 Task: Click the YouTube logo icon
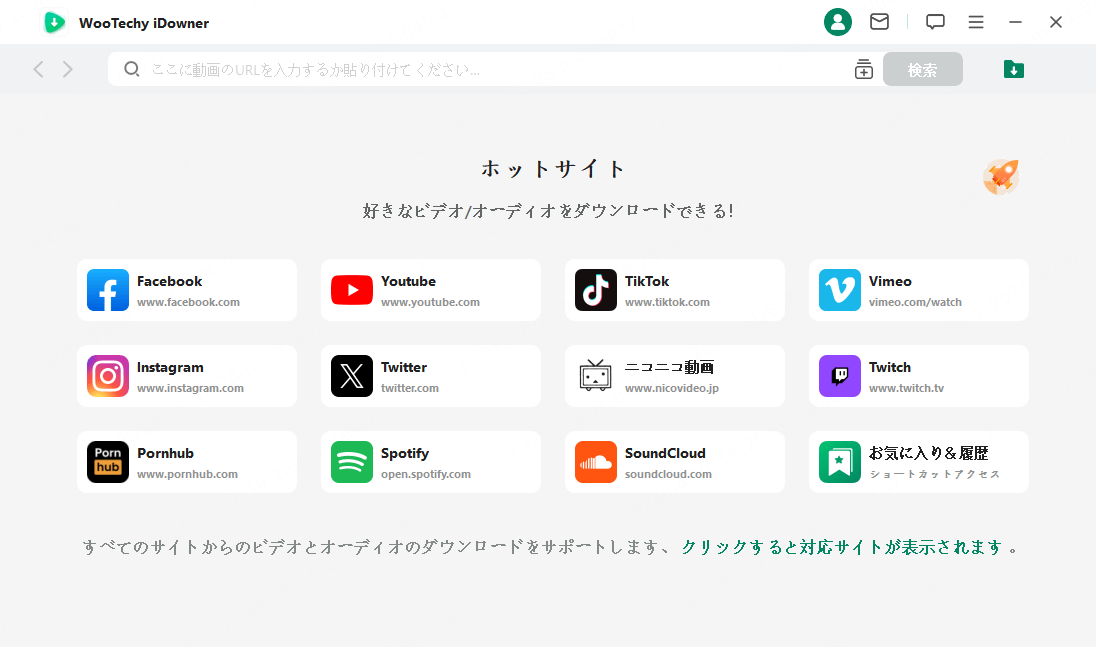point(352,290)
